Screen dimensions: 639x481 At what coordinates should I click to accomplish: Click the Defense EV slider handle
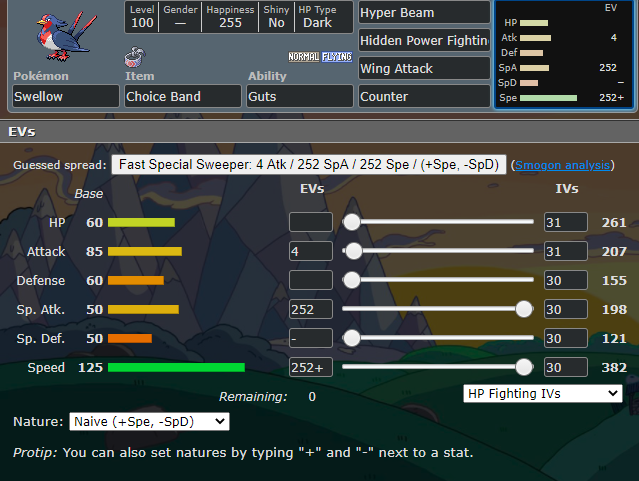tap(352, 280)
